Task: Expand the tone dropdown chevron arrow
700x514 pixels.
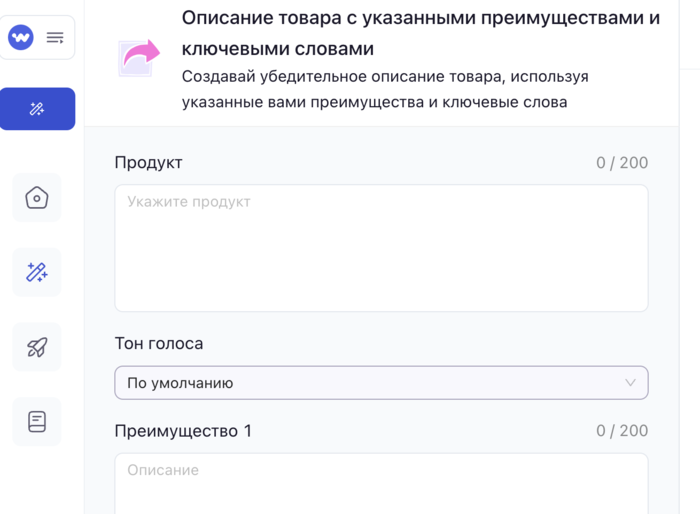Action: coord(630,383)
